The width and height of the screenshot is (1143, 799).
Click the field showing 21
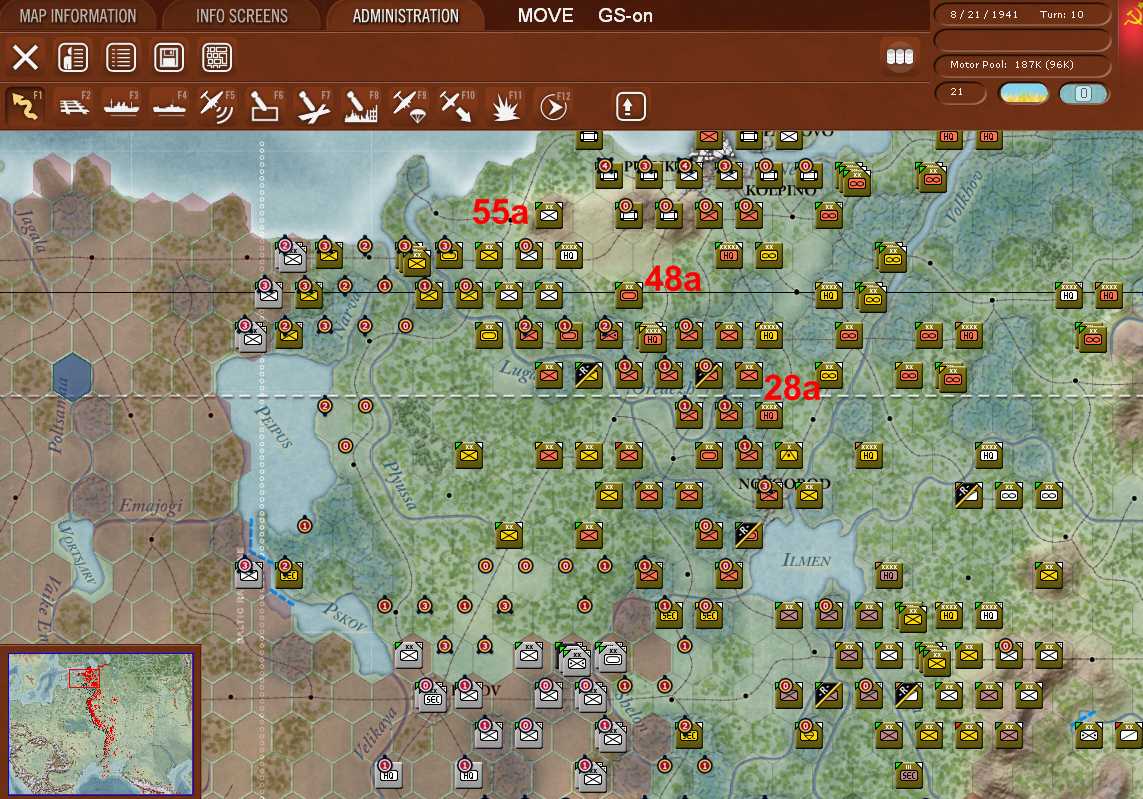tap(959, 93)
